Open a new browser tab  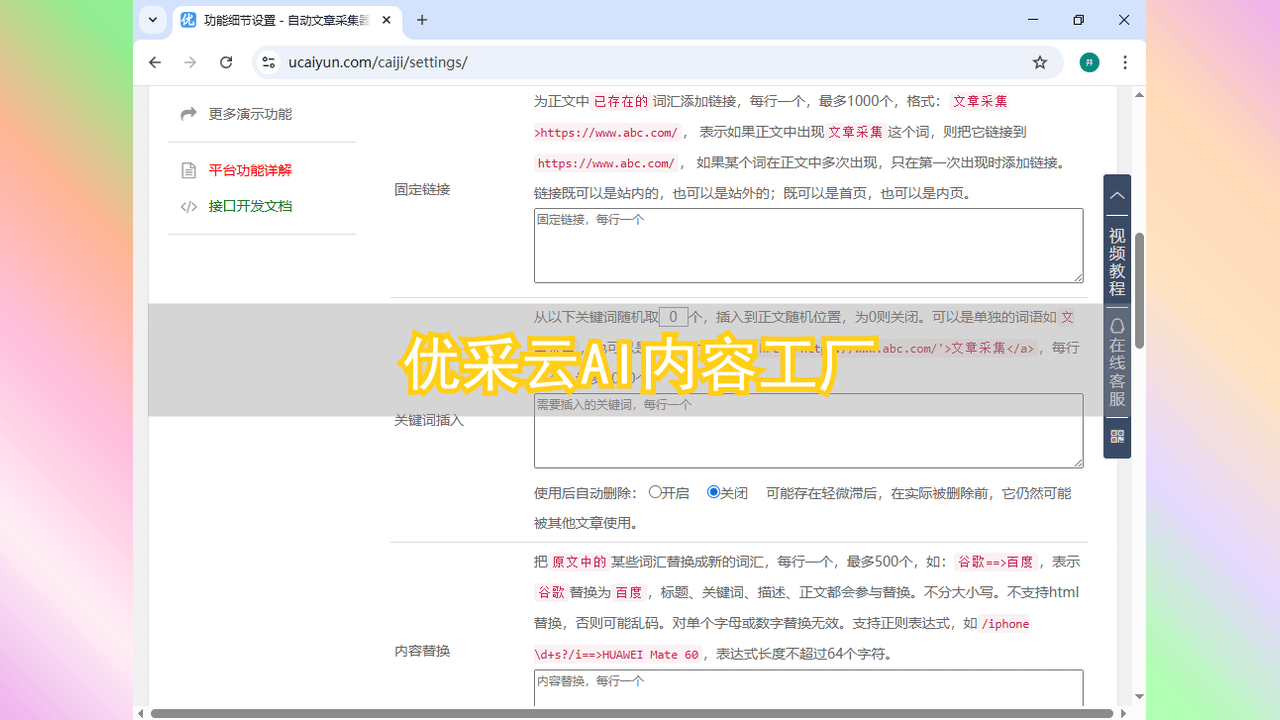coord(422,20)
